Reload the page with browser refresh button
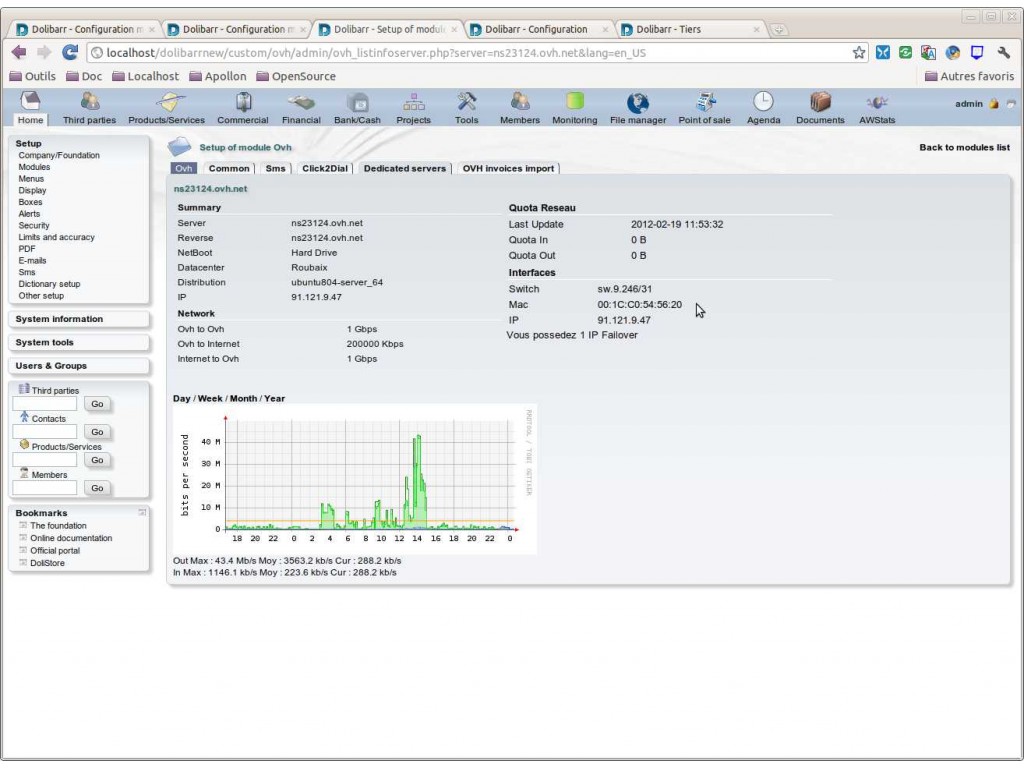This screenshot has height=768, width=1024. click(x=70, y=53)
